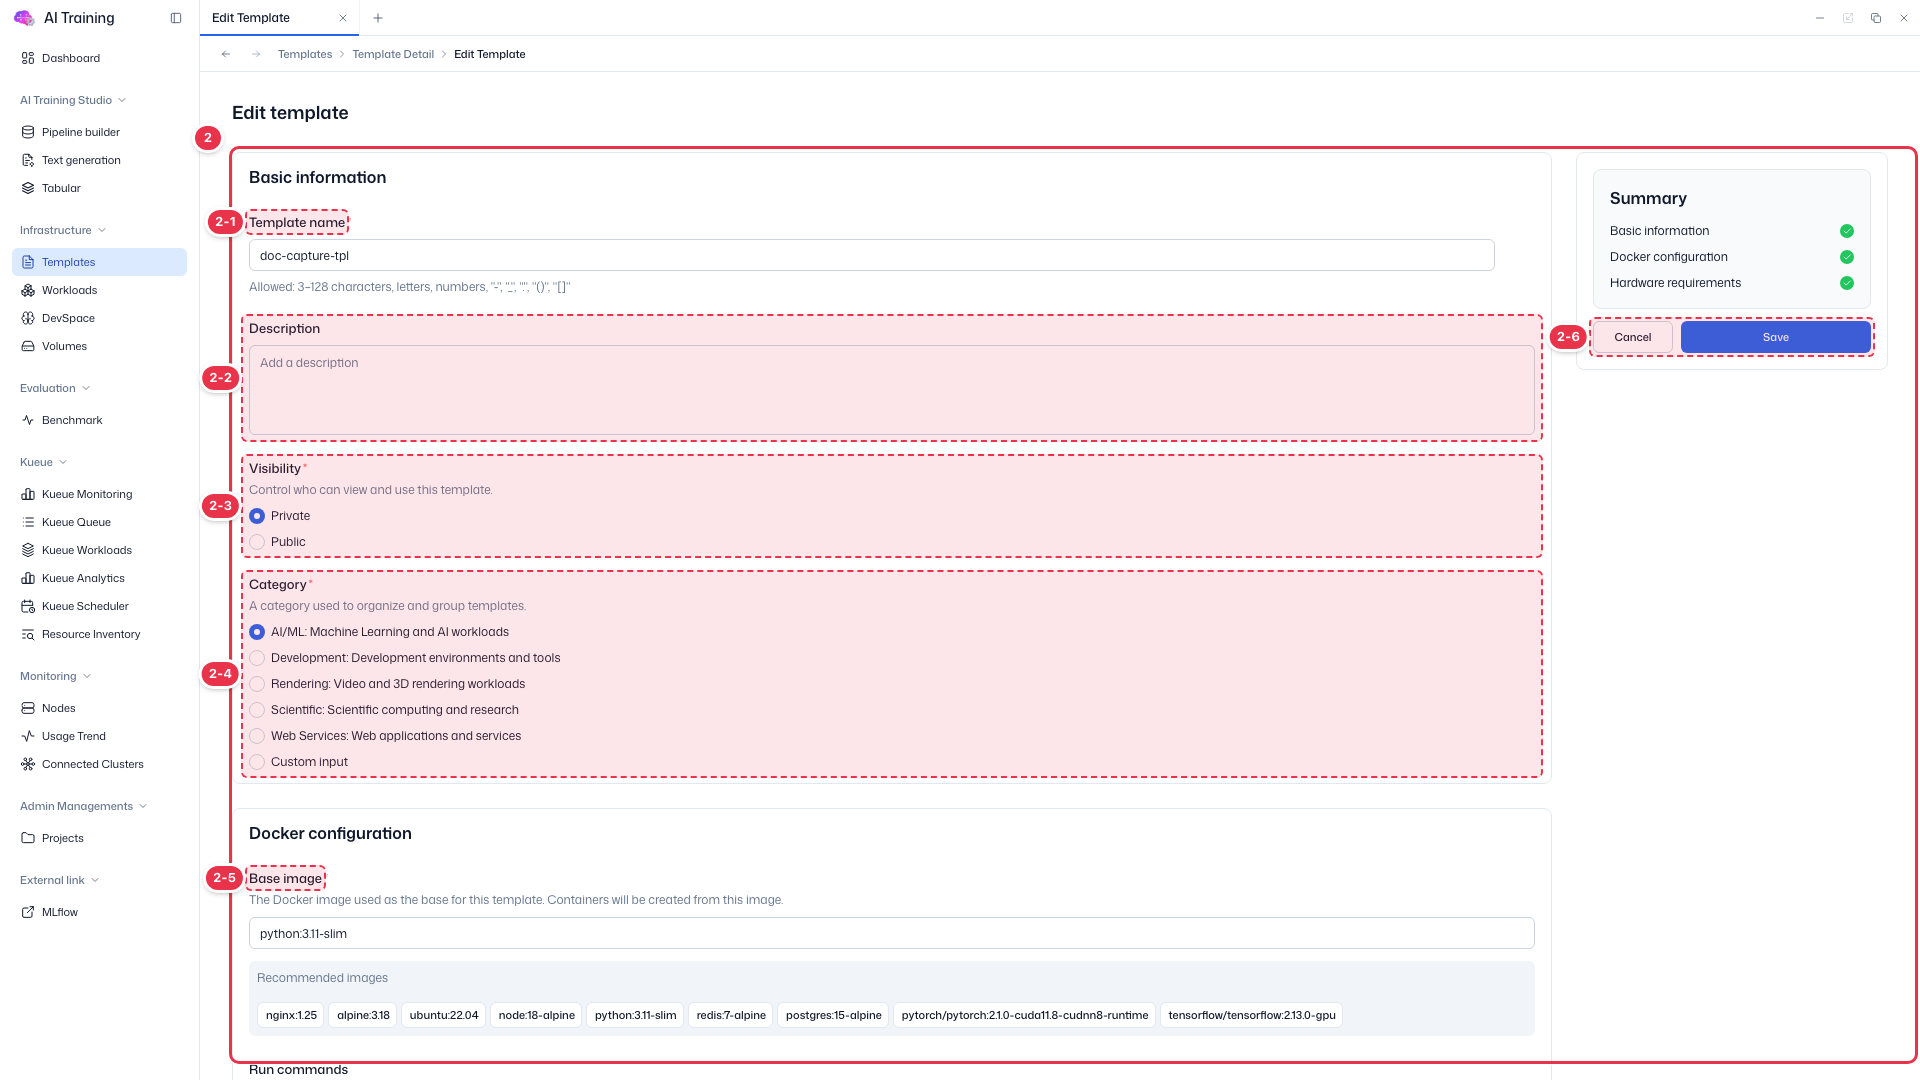
Task: Click the Tabular layers icon
Action: coord(28,188)
